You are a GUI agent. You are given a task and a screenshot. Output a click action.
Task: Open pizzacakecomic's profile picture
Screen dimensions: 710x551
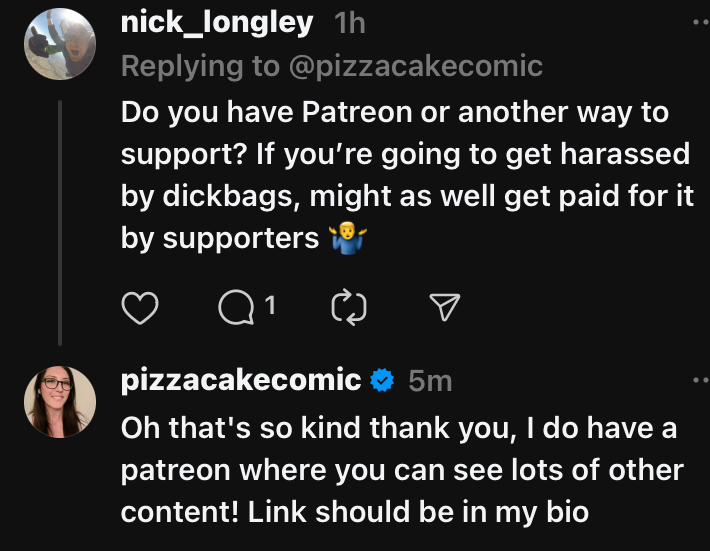coord(60,402)
